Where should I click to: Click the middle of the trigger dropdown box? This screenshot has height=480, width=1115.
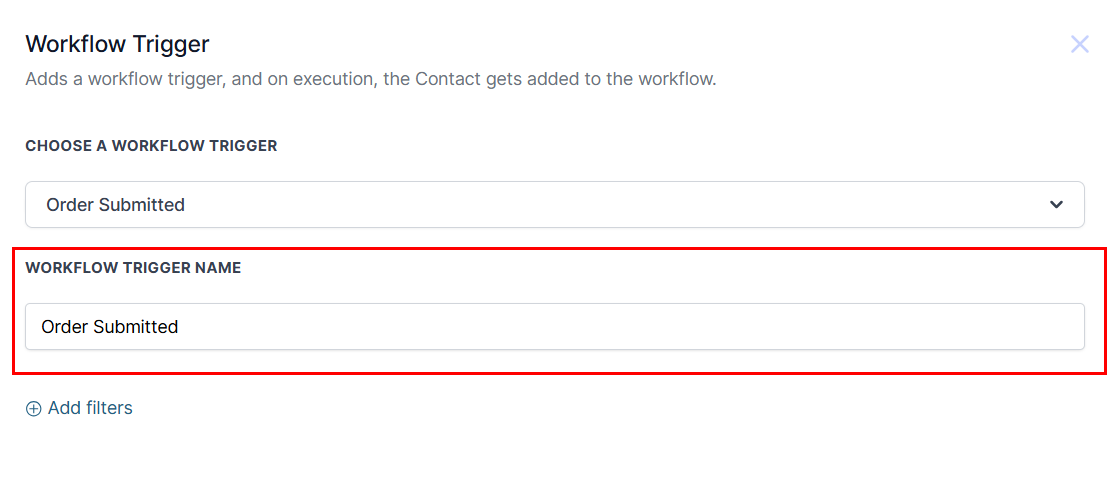[555, 205]
